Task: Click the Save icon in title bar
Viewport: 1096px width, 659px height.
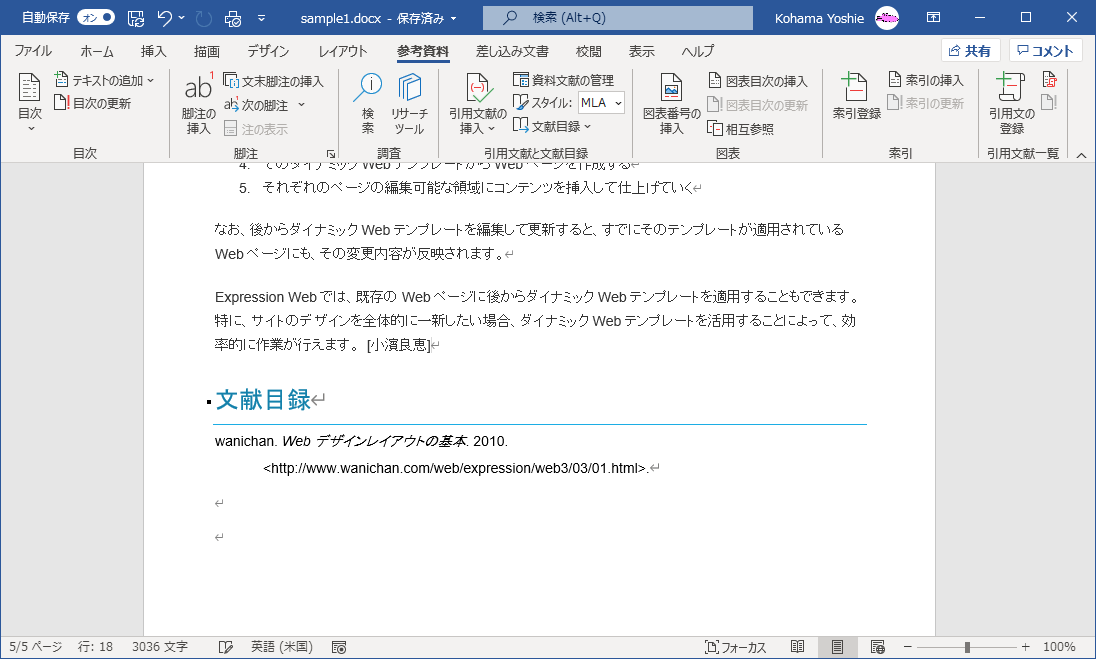Action: click(136, 18)
